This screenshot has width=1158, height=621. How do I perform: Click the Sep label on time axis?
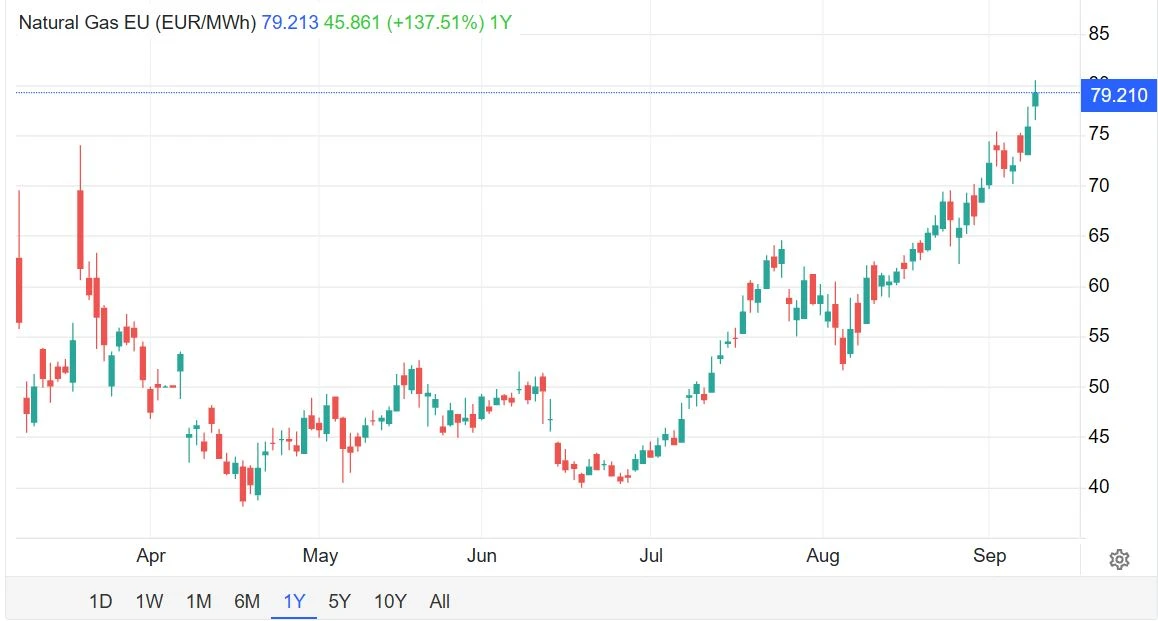point(990,556)
